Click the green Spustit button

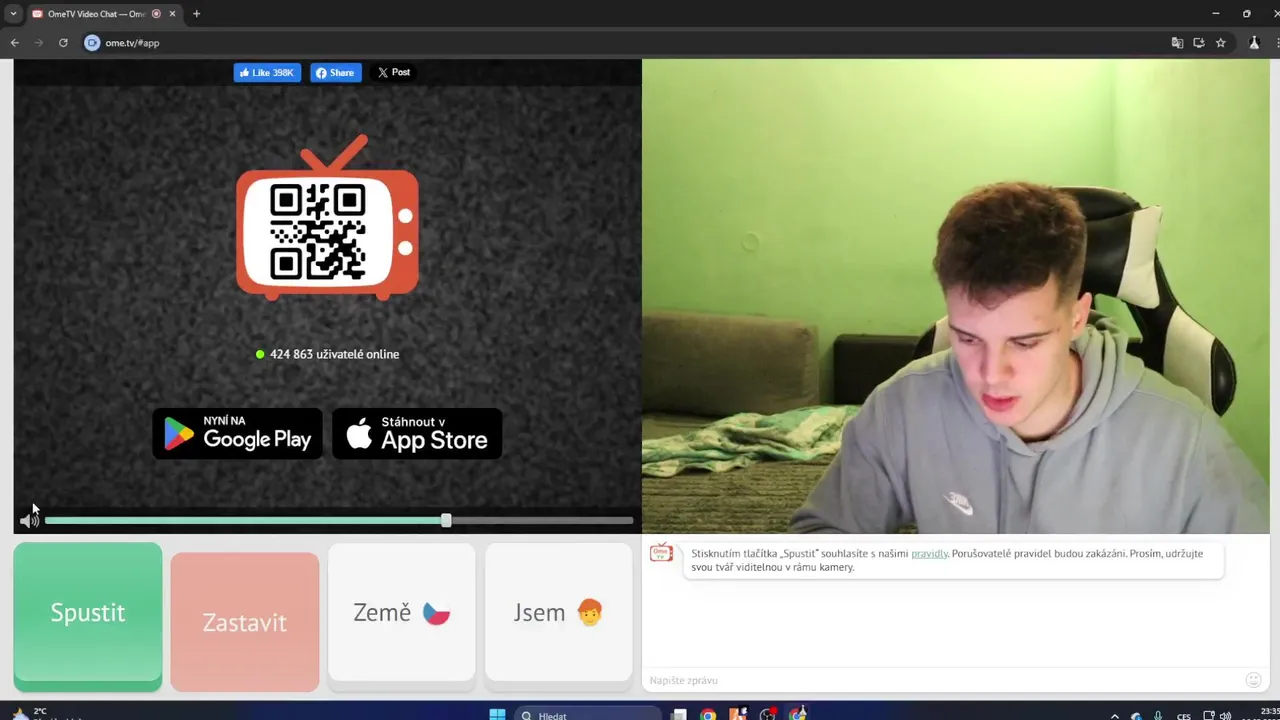tap(88, 616)
